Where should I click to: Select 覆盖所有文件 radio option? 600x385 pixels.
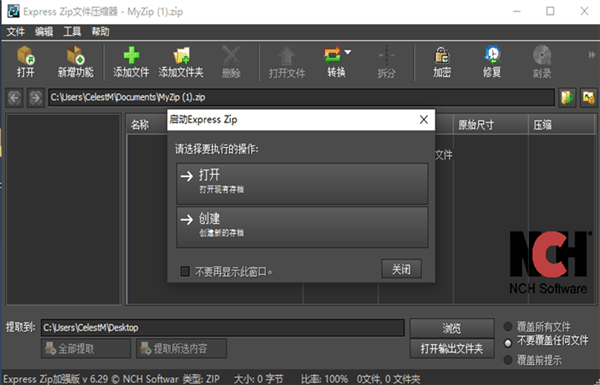tap(508, 327)
